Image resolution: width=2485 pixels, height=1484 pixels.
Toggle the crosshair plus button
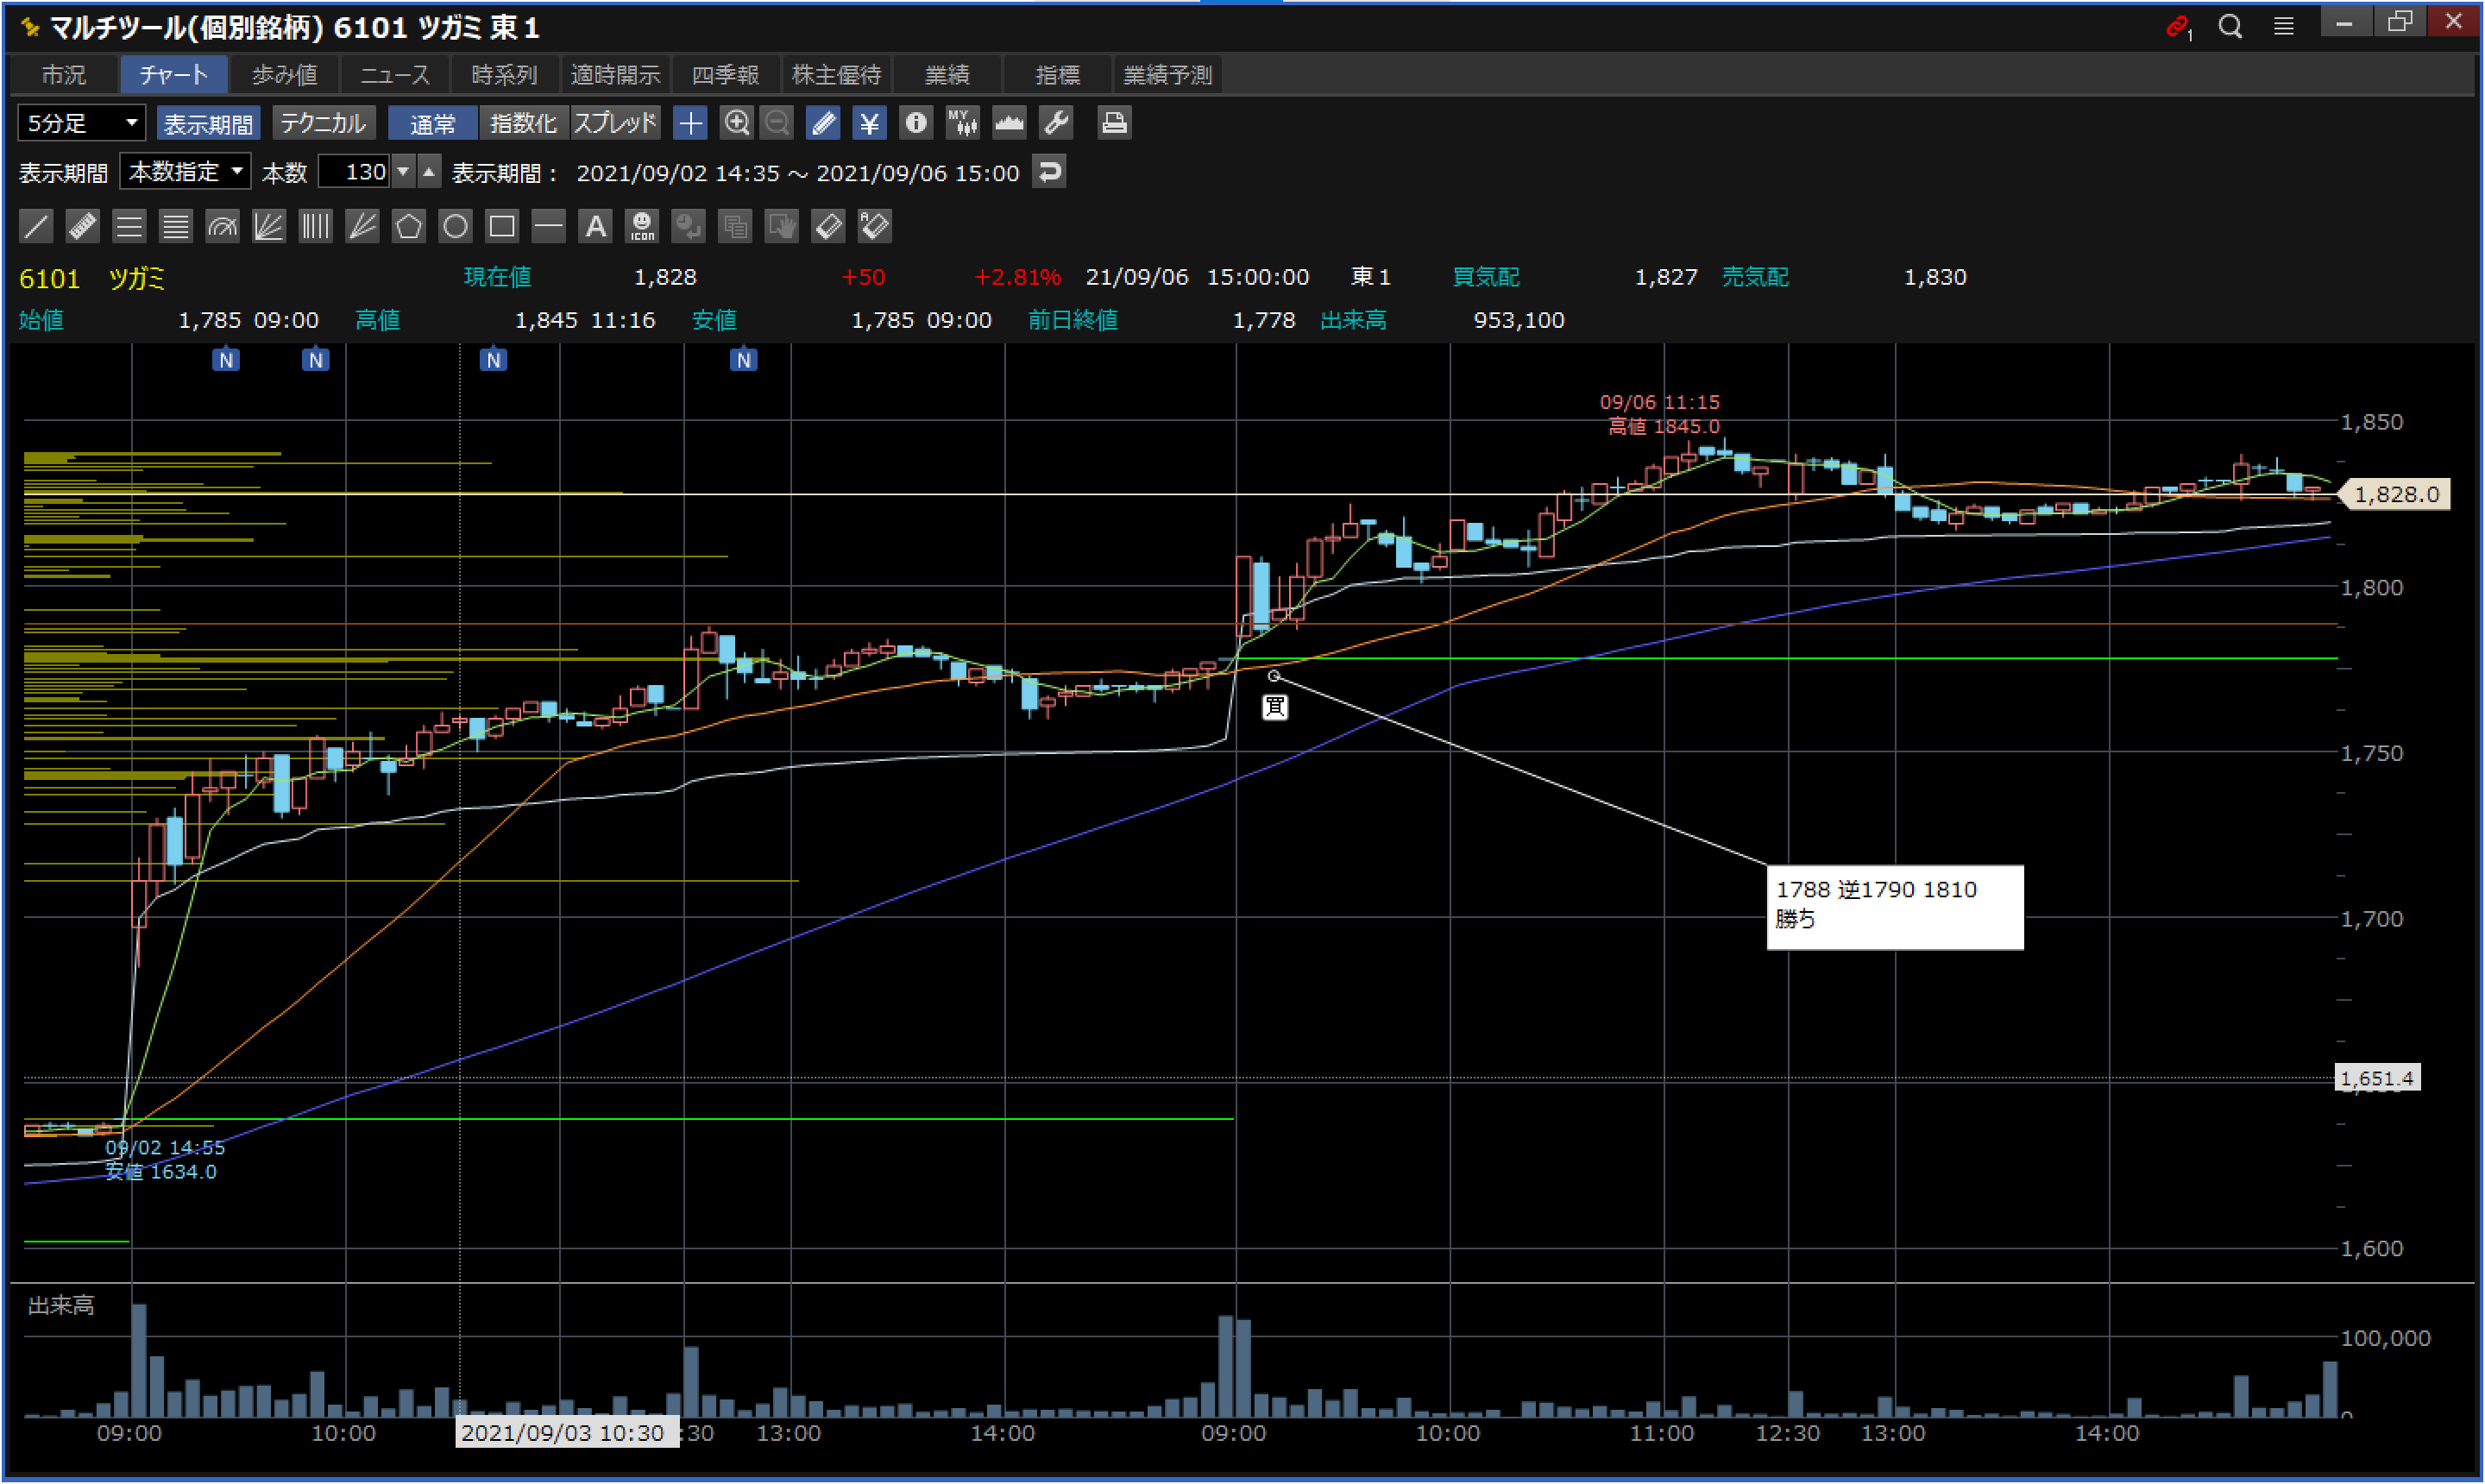[x=690, y=123]
